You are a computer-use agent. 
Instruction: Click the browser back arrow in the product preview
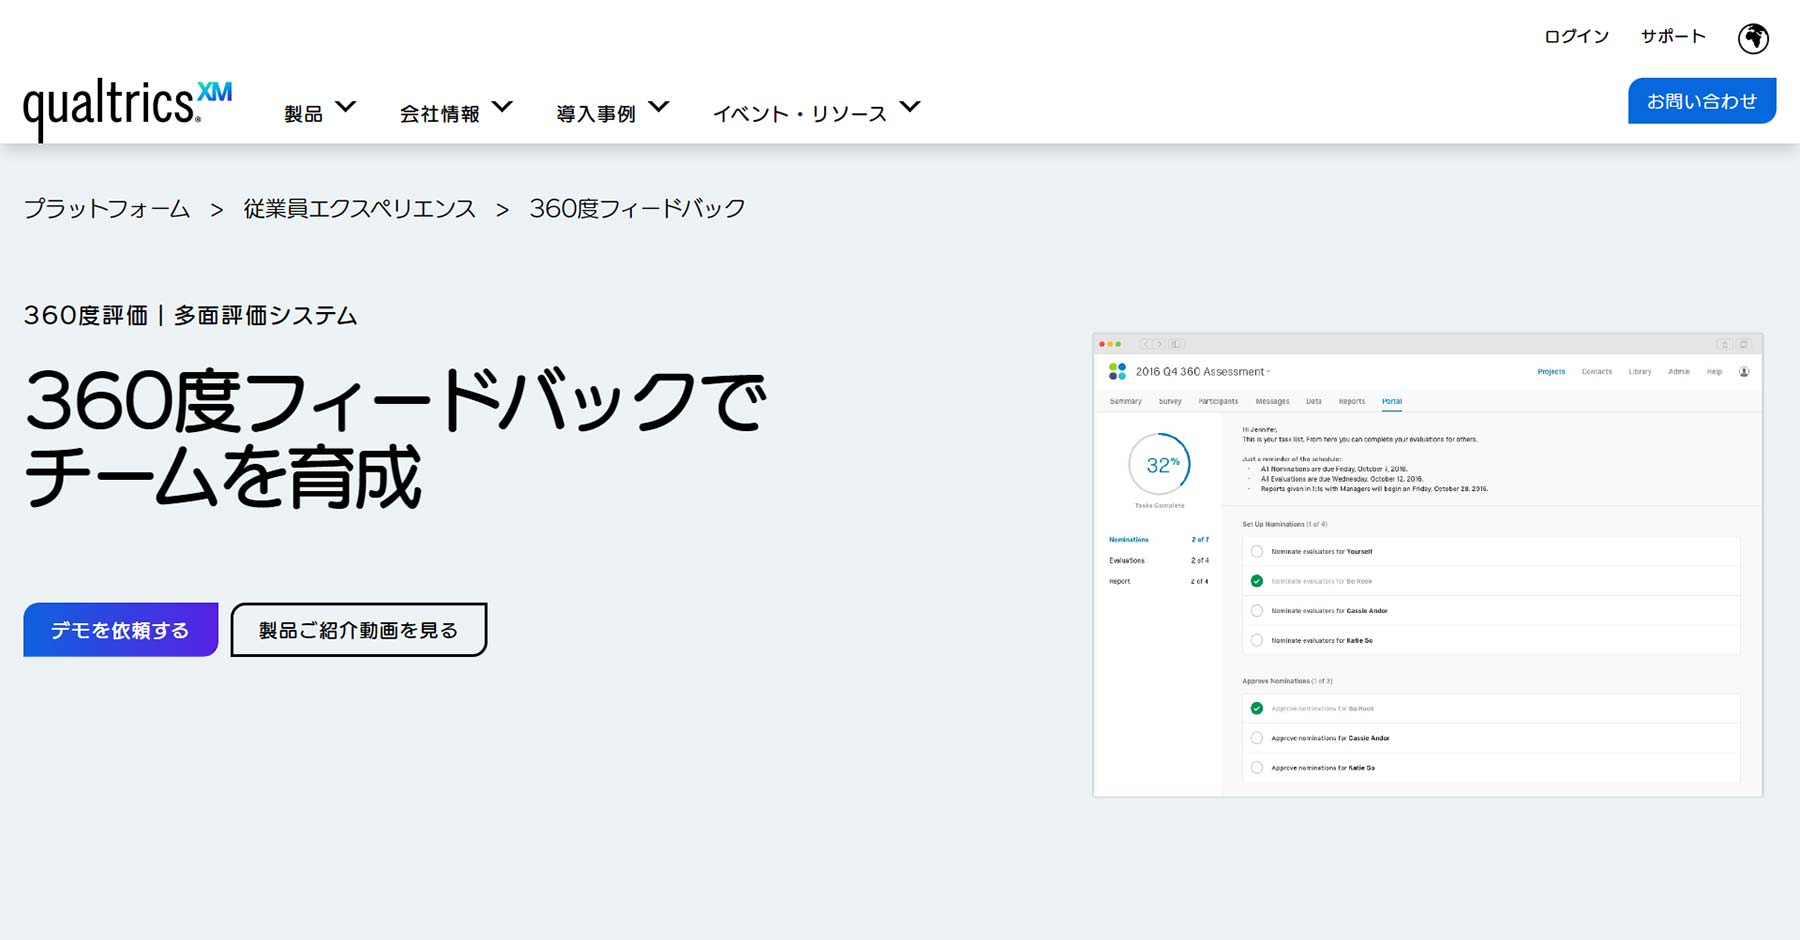point(1146,344)
